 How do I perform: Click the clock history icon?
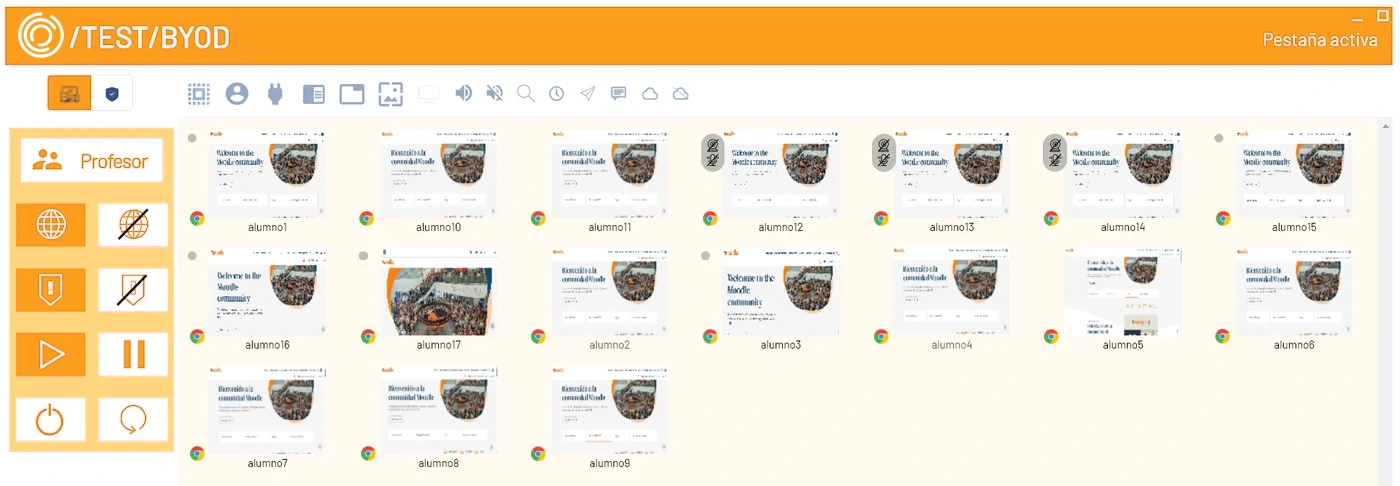click(556, 94)
